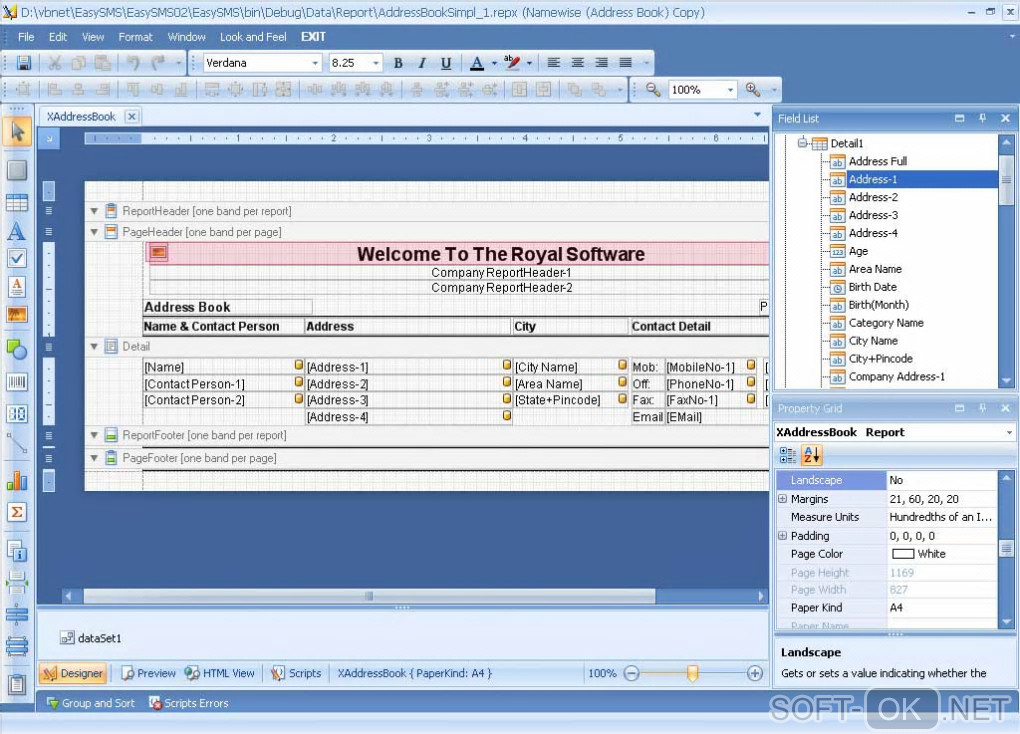Click the Italic formatting button
This screenshot has width=1020, height=734.
click(422, 63)
